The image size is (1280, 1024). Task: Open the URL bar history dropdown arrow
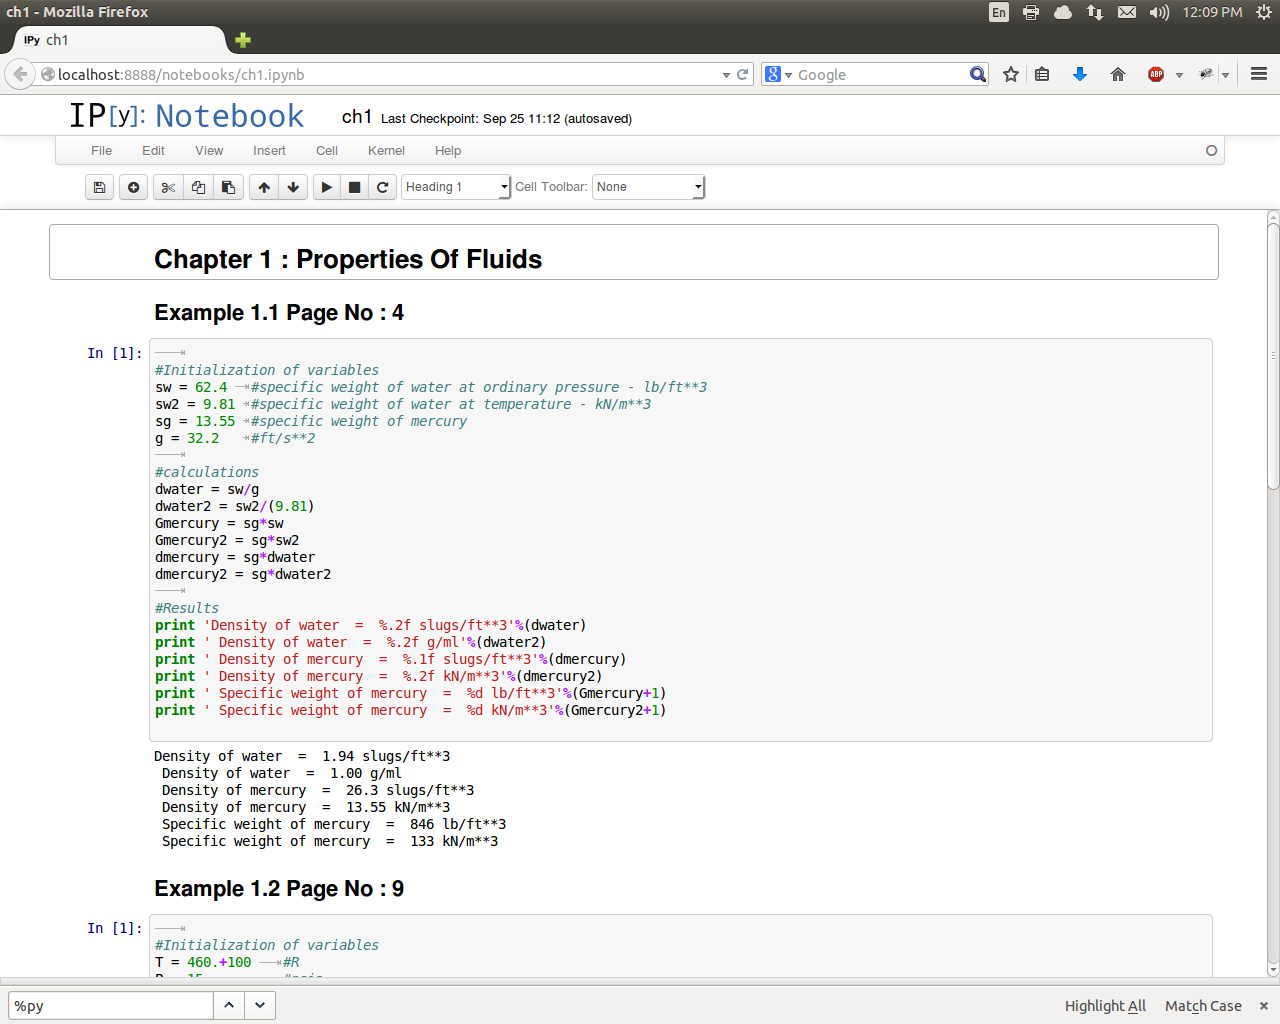pos(726,75)
